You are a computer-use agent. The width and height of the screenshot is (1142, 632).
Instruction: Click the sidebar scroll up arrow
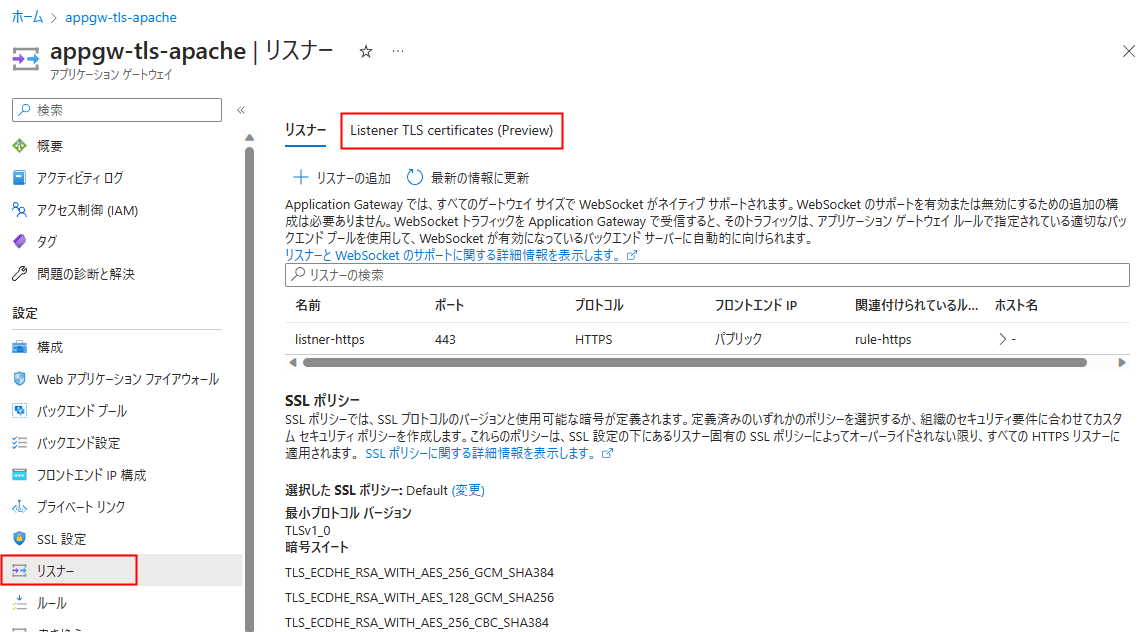click(x=249, y=138)
